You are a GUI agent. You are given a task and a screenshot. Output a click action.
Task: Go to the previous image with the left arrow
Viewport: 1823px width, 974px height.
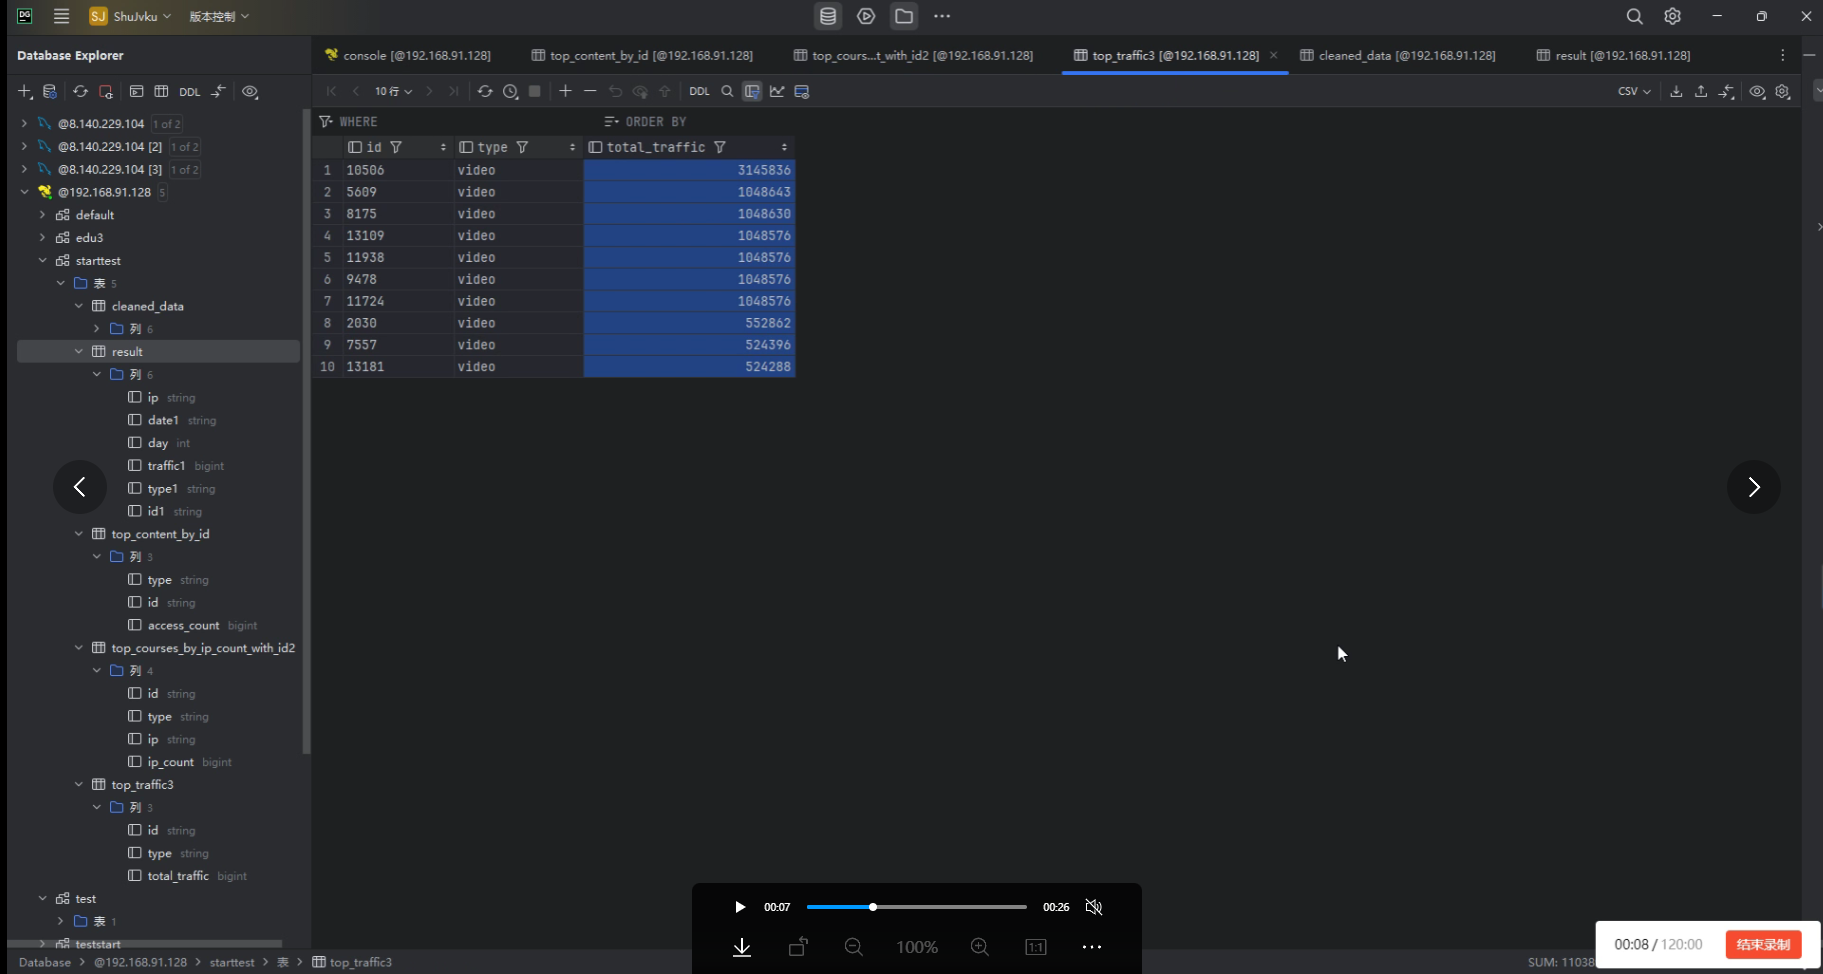(x=80, y=487)
